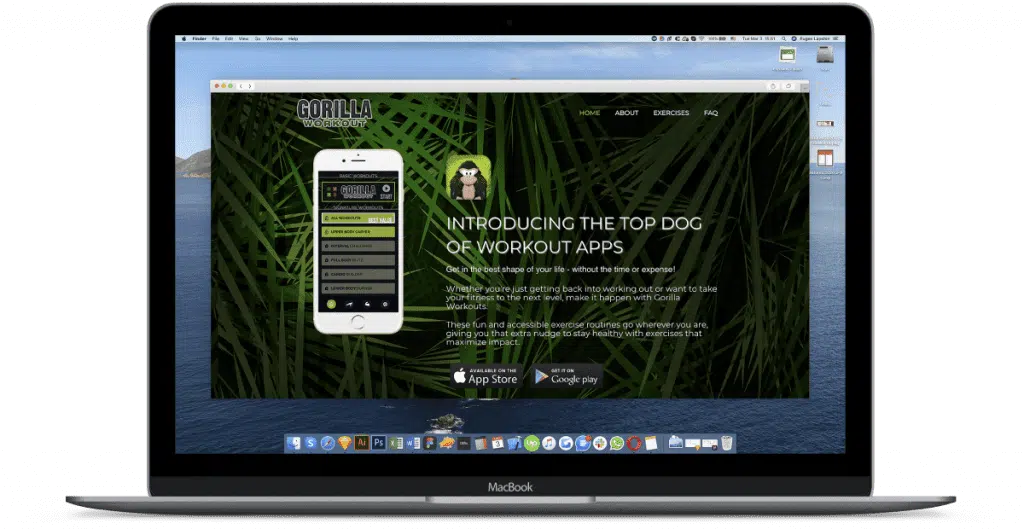The image size is (1024, 529).
Task: Open the Edit menu
Action: tap(229, 39)
